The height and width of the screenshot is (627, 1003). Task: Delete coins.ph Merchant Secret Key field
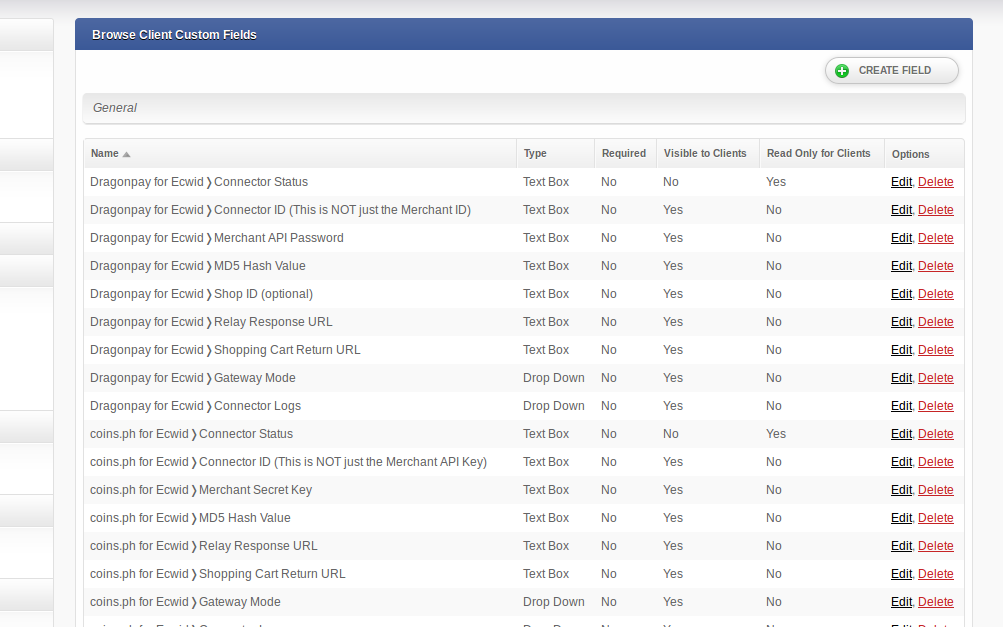point(935,490)
